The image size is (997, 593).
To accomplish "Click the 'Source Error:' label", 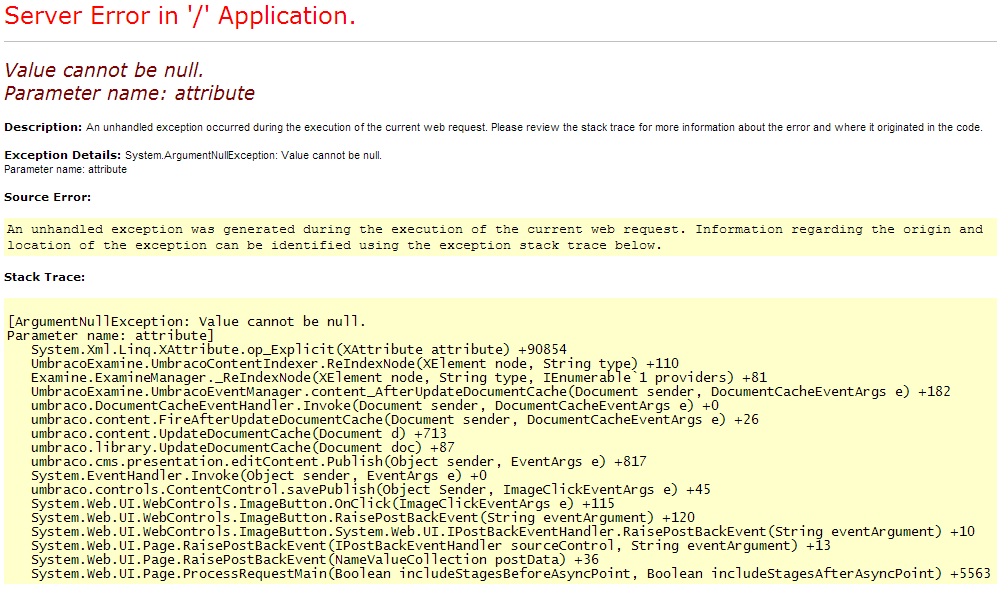I will (48, 197).
